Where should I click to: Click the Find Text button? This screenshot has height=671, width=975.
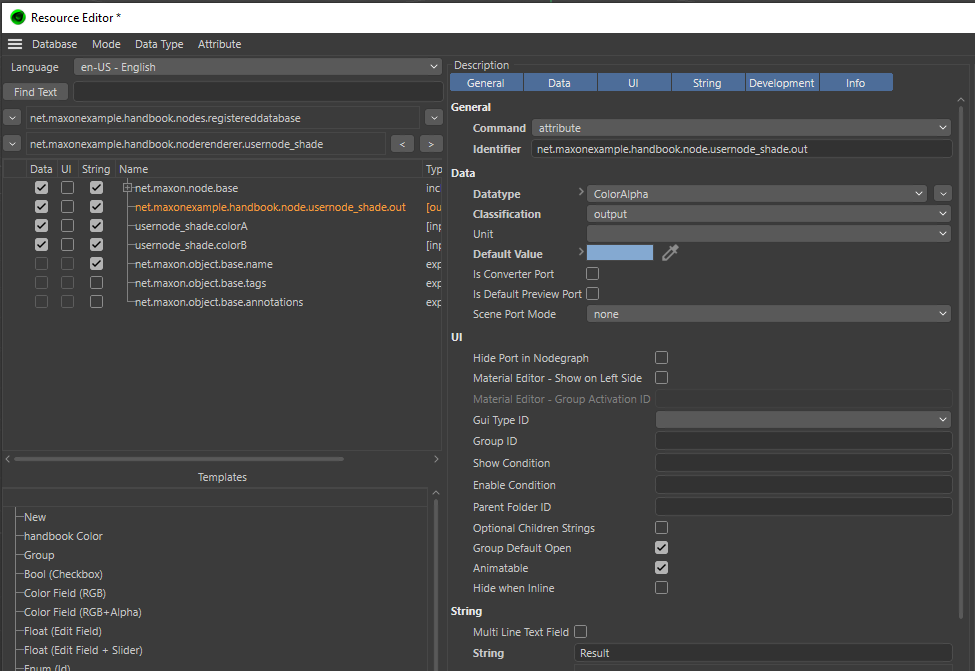pyautogui.click(x=36, y=92)
